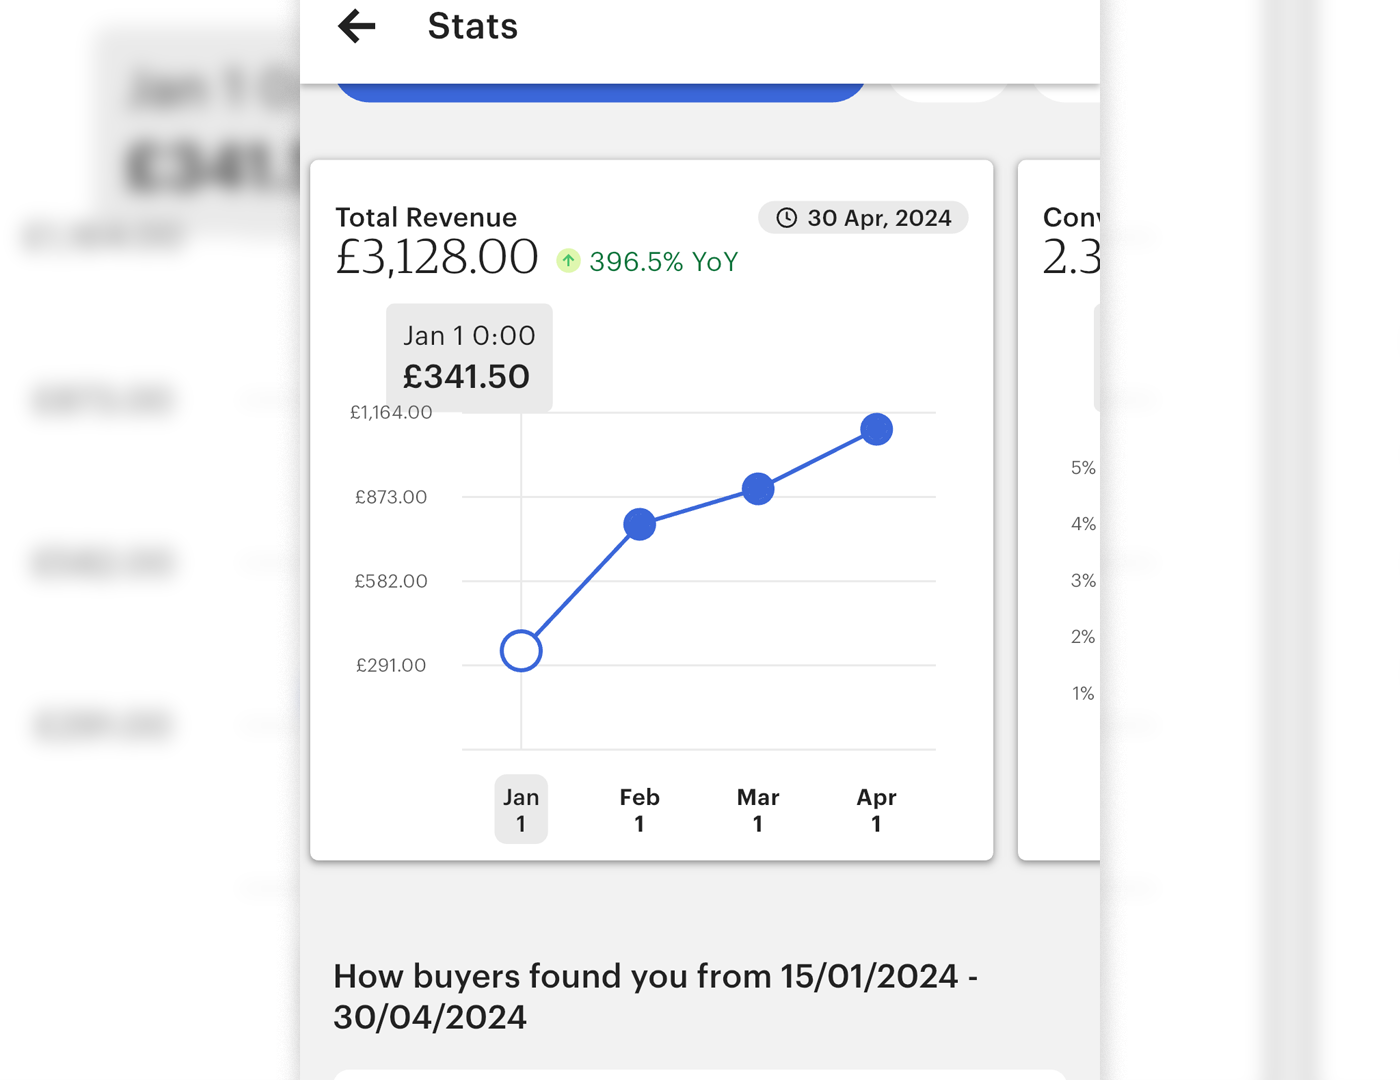Open the 30 Apr, 2024 date chip
Image resolution: width=1400 pixels, height=1080 pixels.
pyautogui.click(x=864, y=218)
